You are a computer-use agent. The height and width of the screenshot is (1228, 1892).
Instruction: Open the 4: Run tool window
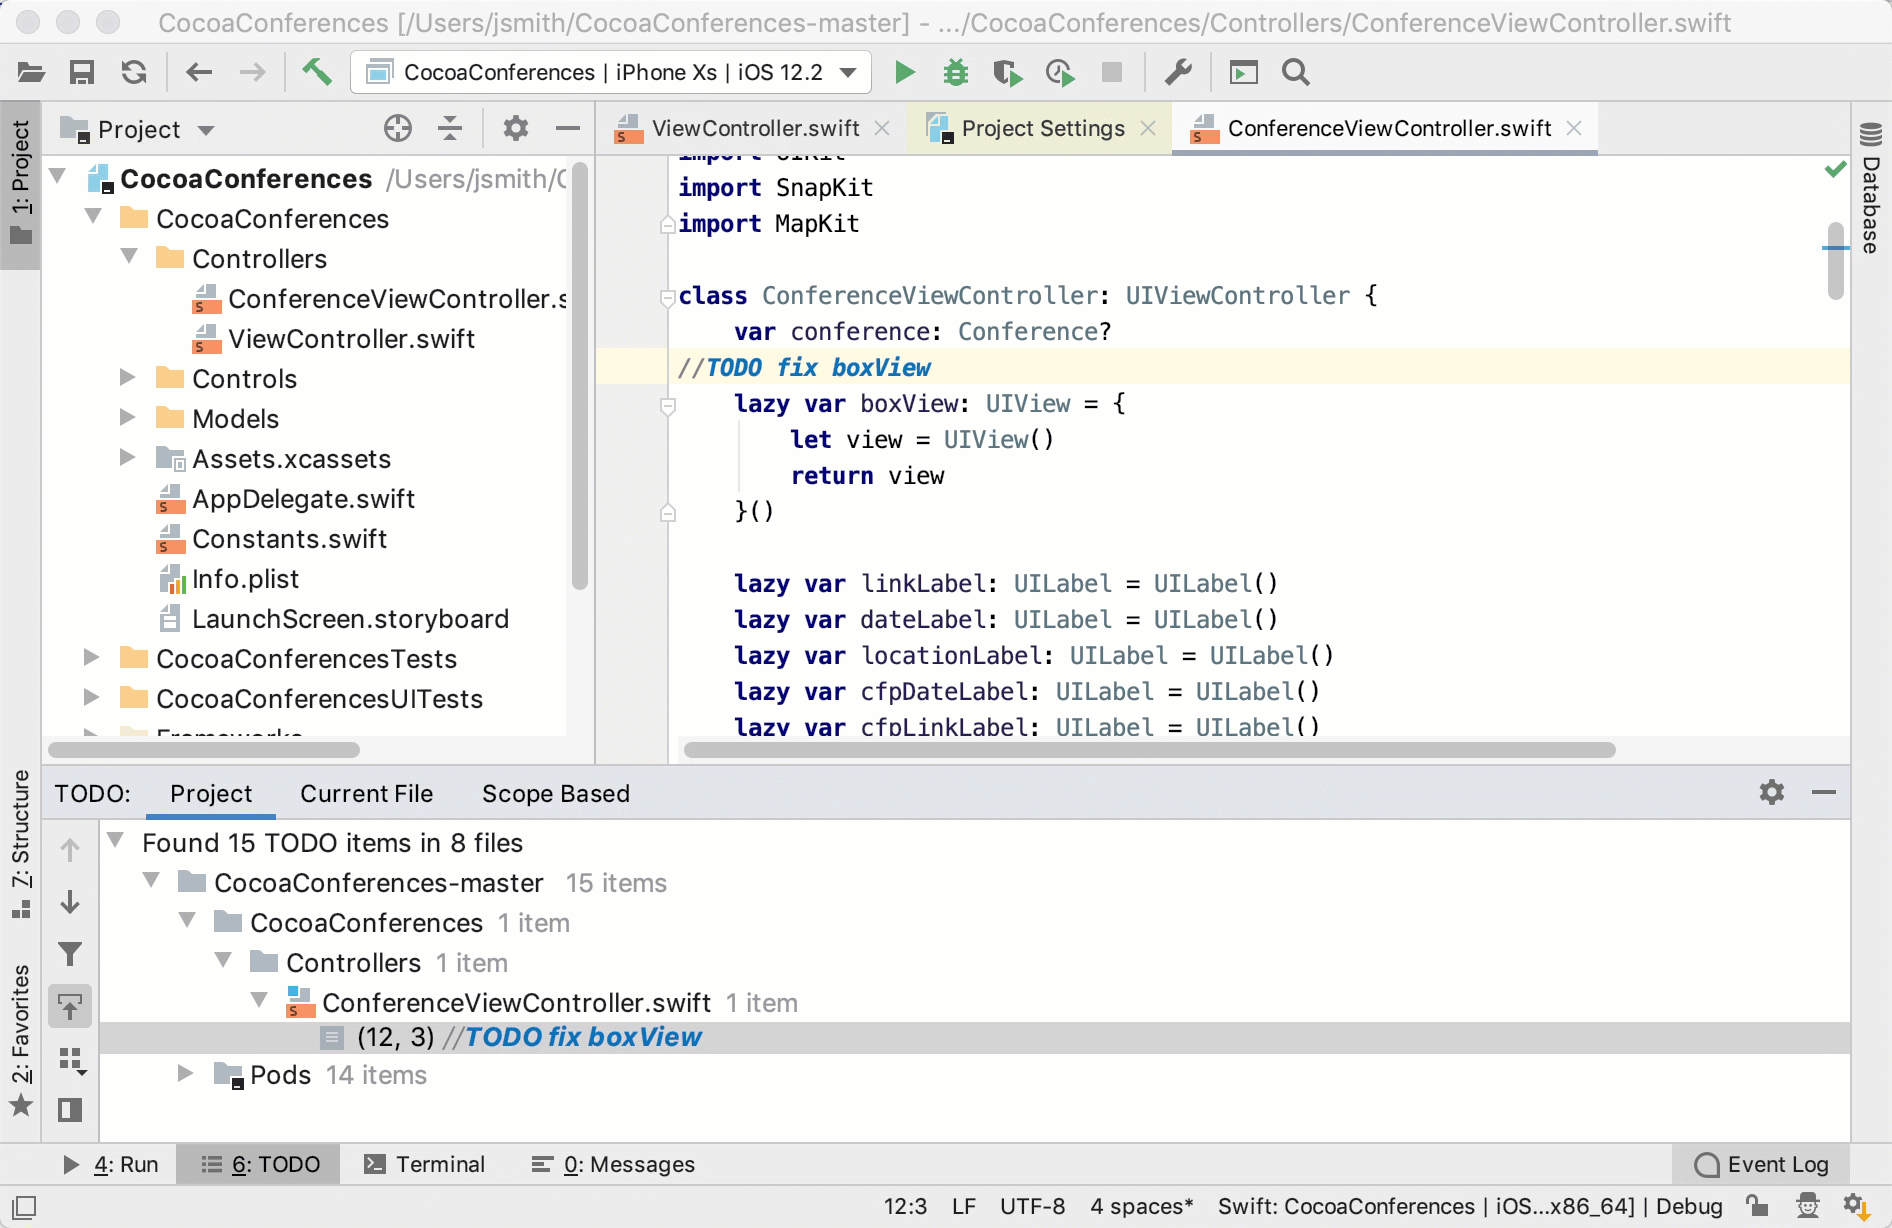110,1164
